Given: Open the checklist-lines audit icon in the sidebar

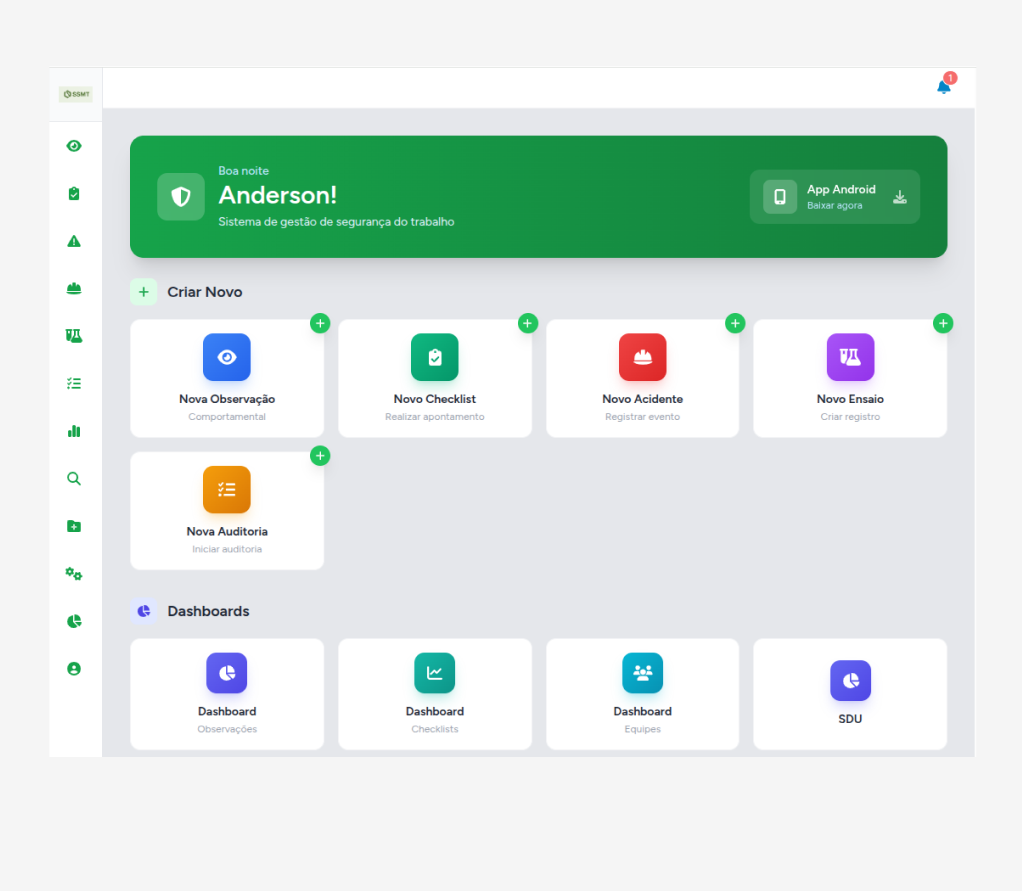Looking at the screenshot, I should click(x=74, y=384).
